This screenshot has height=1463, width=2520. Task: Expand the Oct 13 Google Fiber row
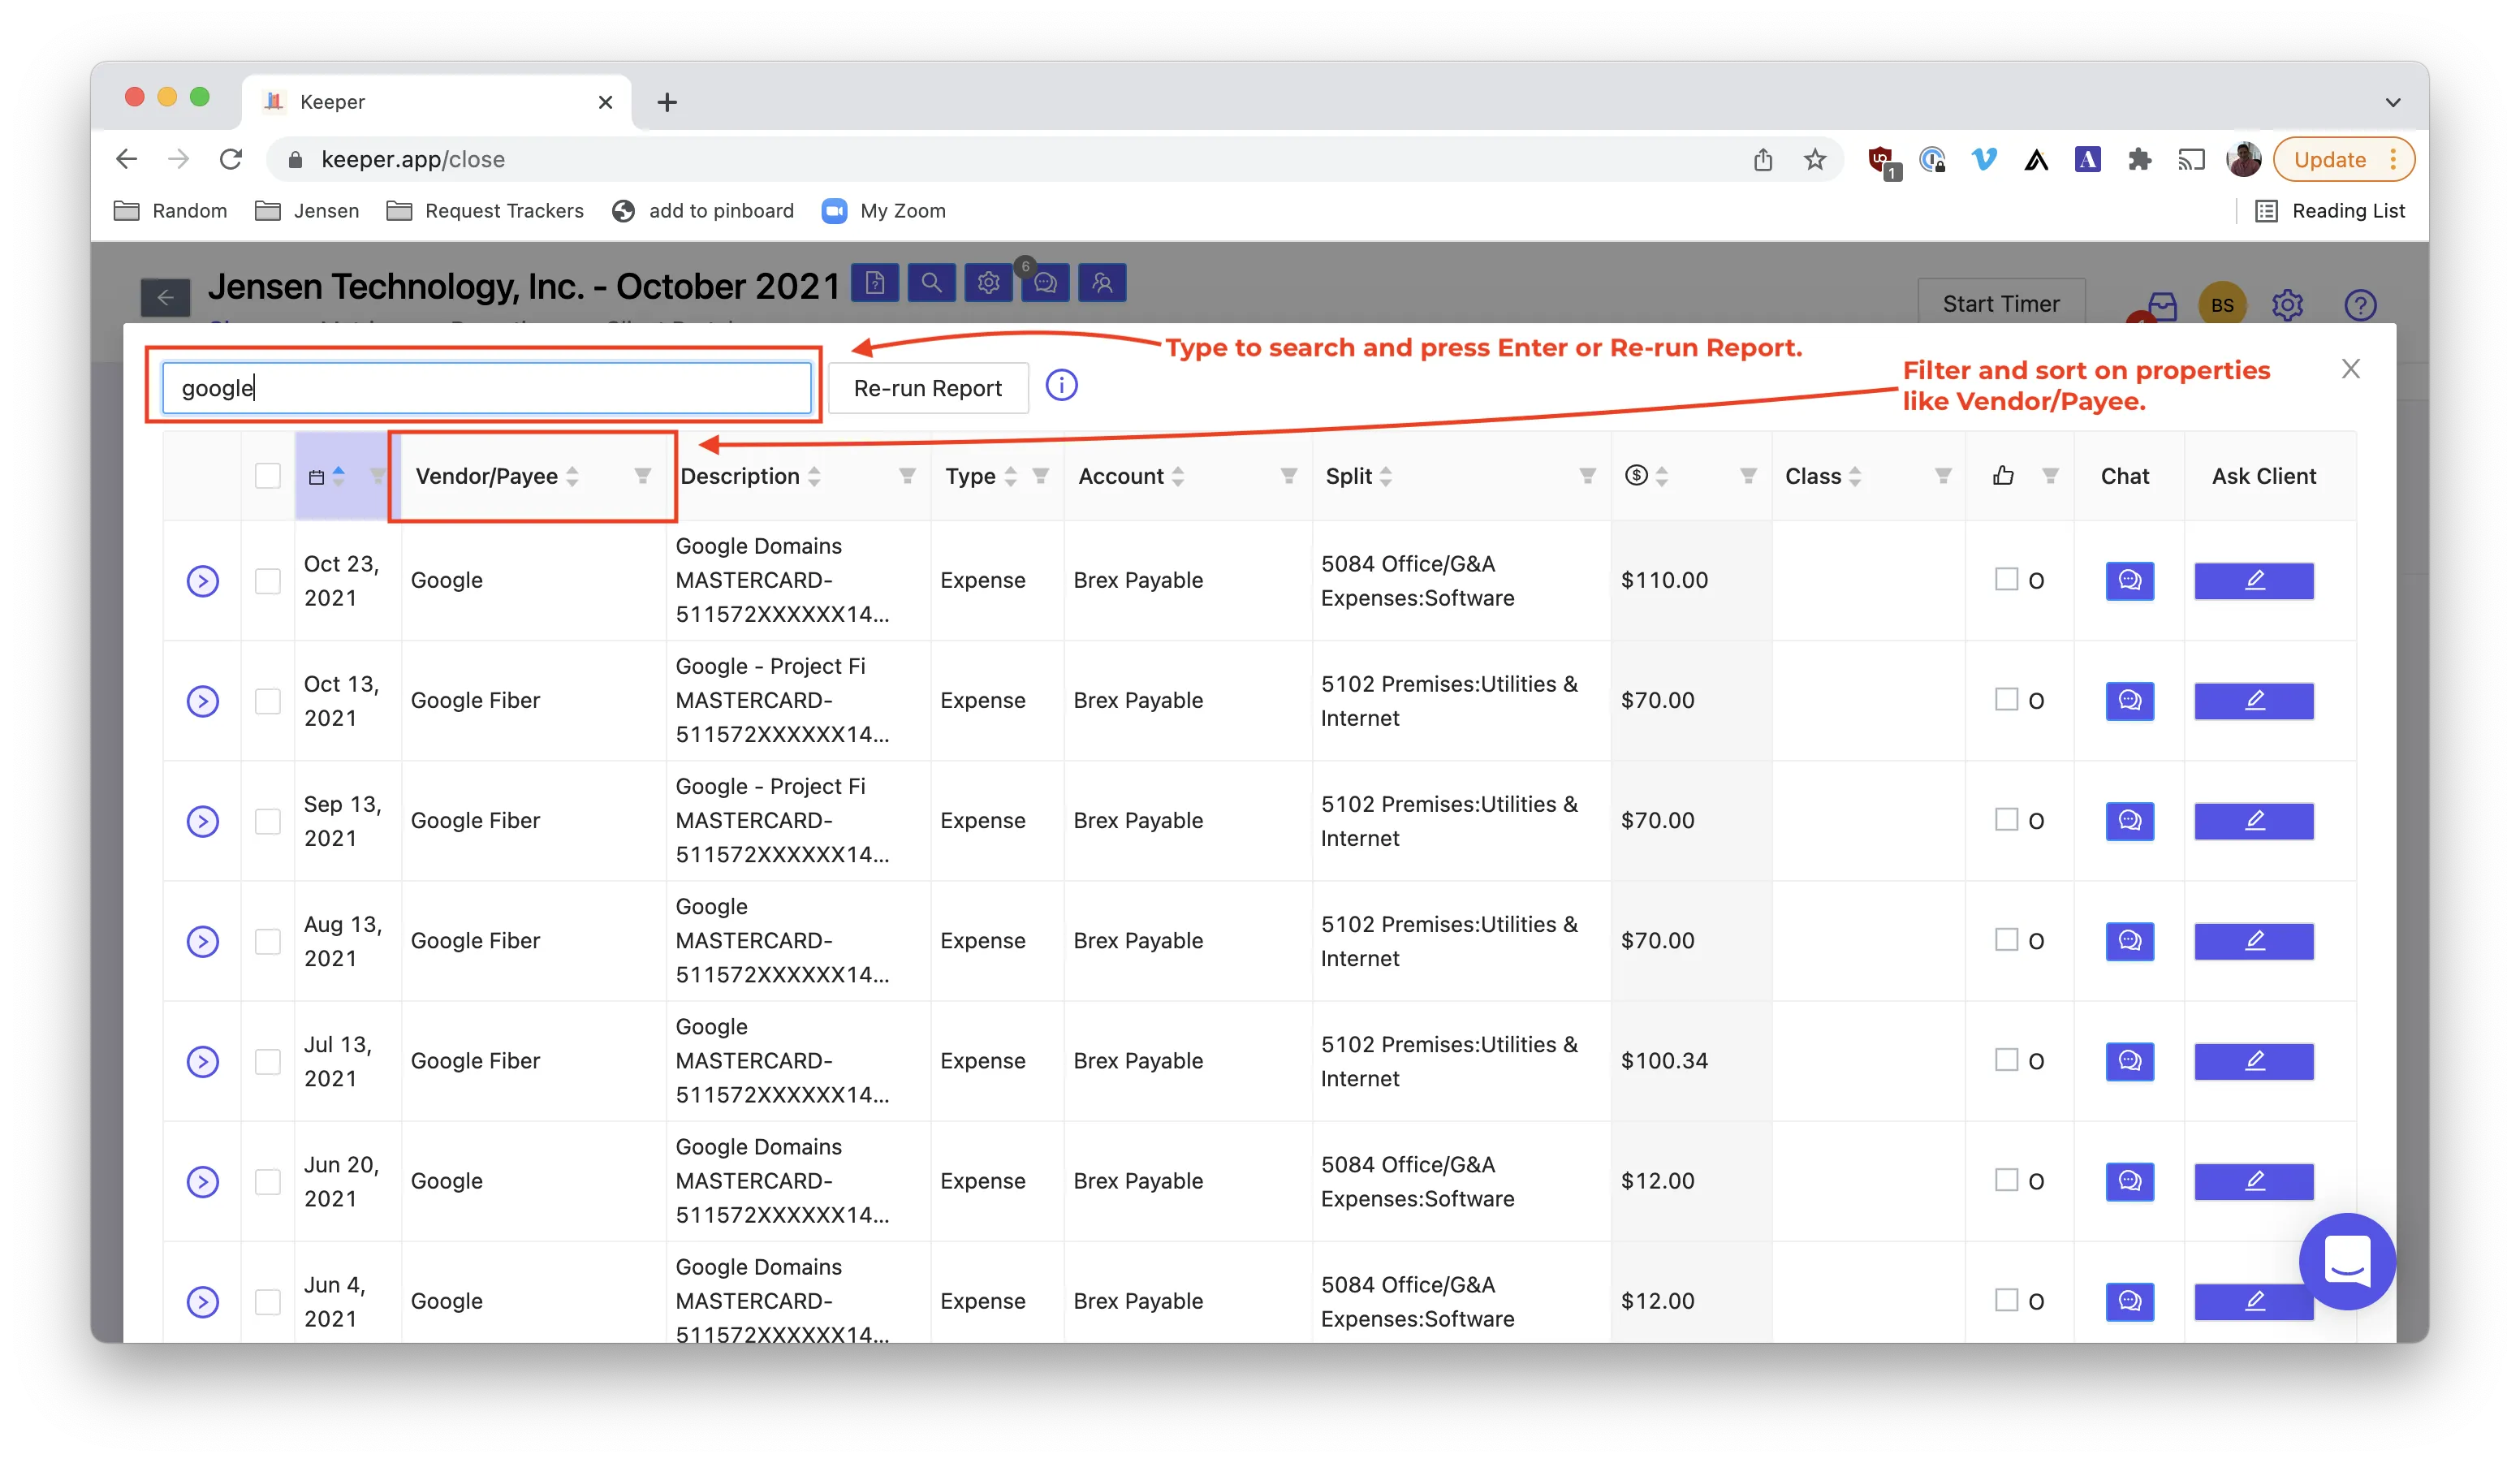[203, 701]
